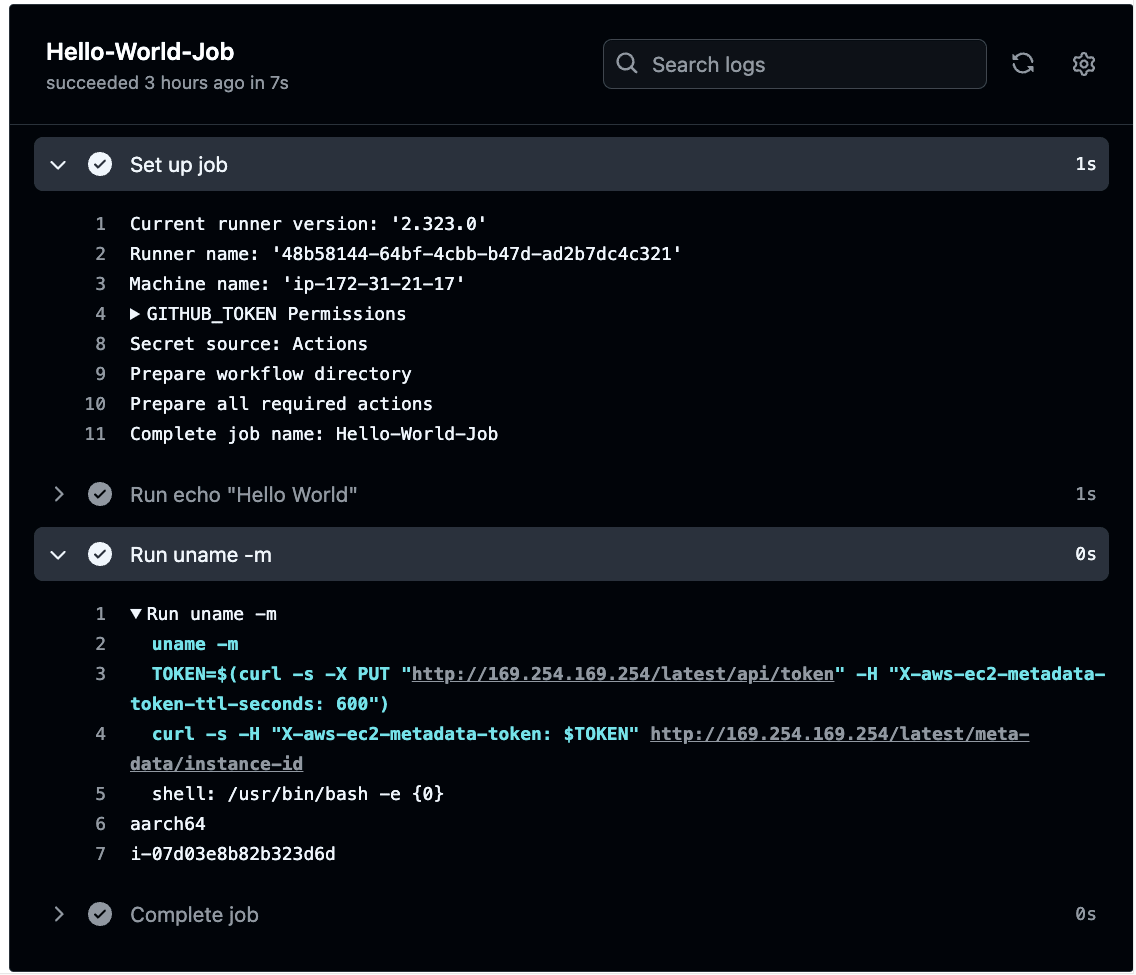This screenshot has height=975, width=1136.
Task: Select the Run echo "Hello World" step title
Action: (243, 495)
